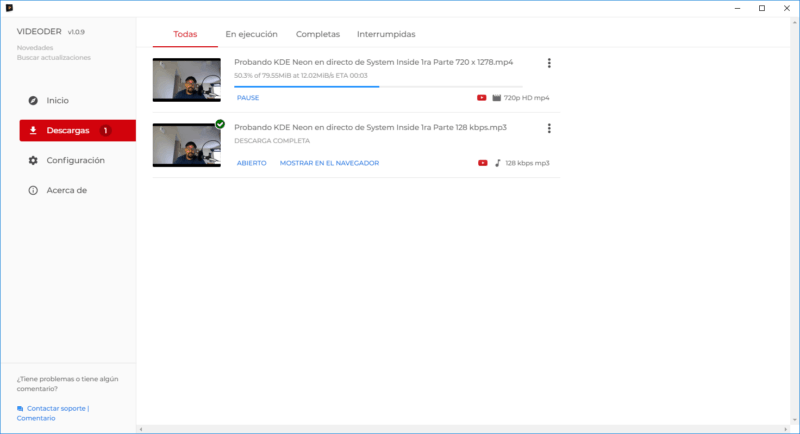The image size is (800, 434).
Task: Show the Interrumpidas tab
Action: (x=386, y=34)
